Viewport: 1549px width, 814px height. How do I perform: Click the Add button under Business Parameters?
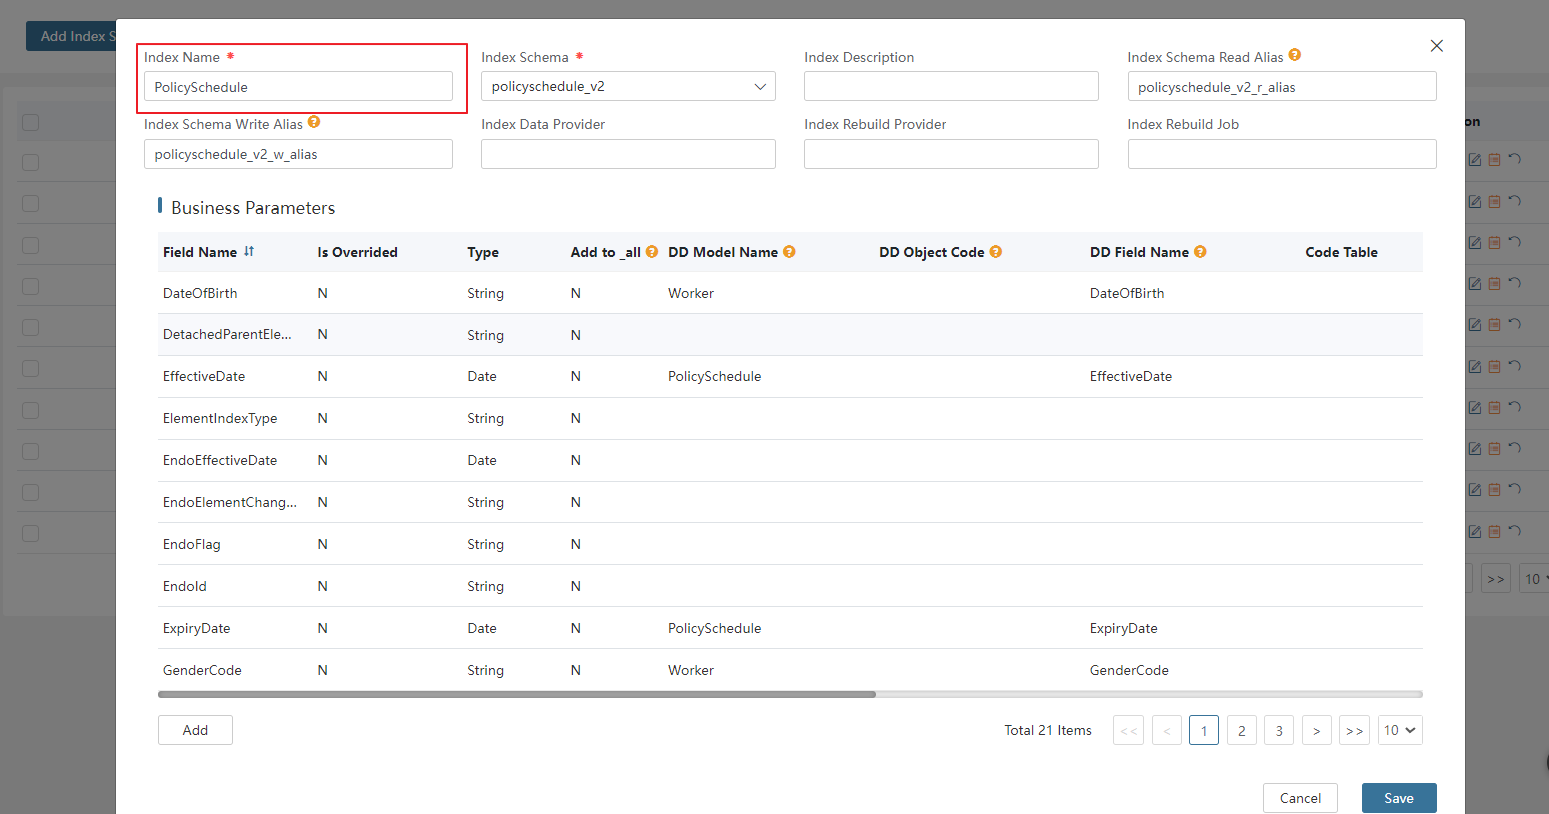tap(195, 730)
